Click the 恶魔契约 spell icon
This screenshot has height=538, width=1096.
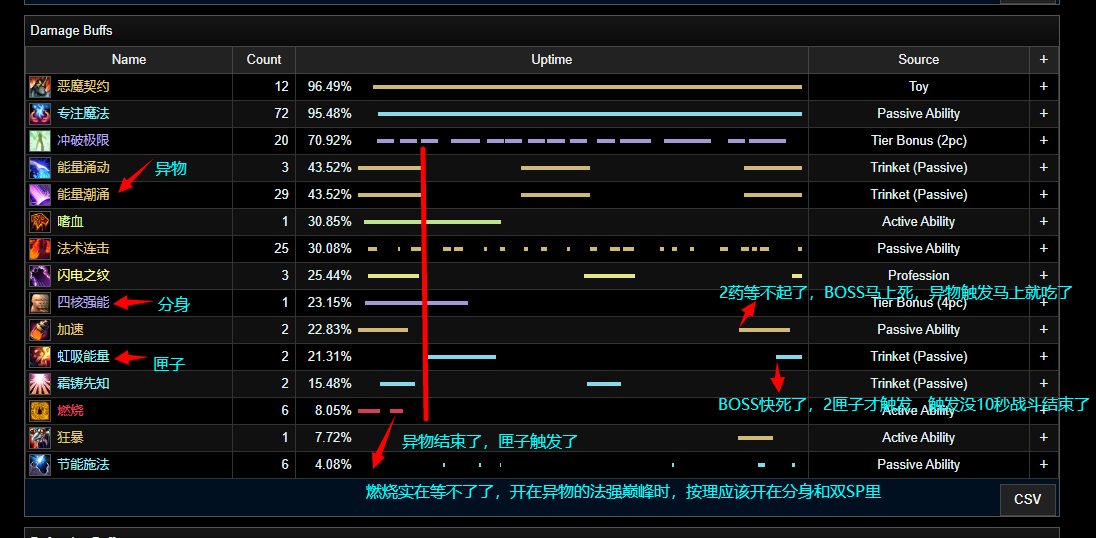tap(39, 87)
